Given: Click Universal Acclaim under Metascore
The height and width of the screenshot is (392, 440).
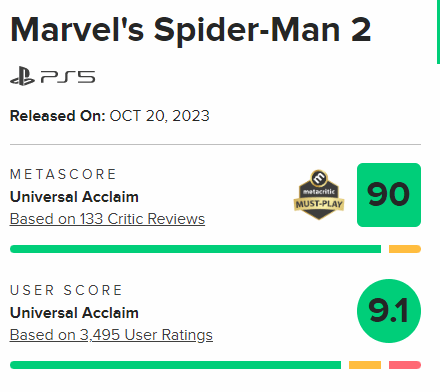Looking at the screenshot, I should (74, 197).
